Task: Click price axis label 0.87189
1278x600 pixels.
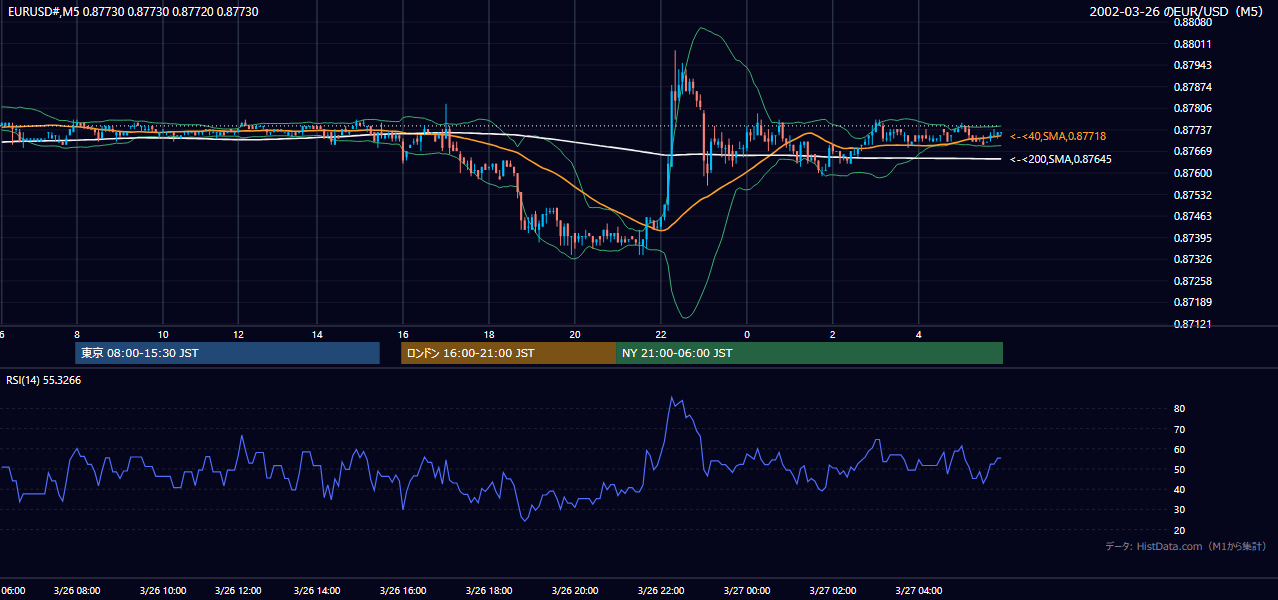Action: [1193, 302]
